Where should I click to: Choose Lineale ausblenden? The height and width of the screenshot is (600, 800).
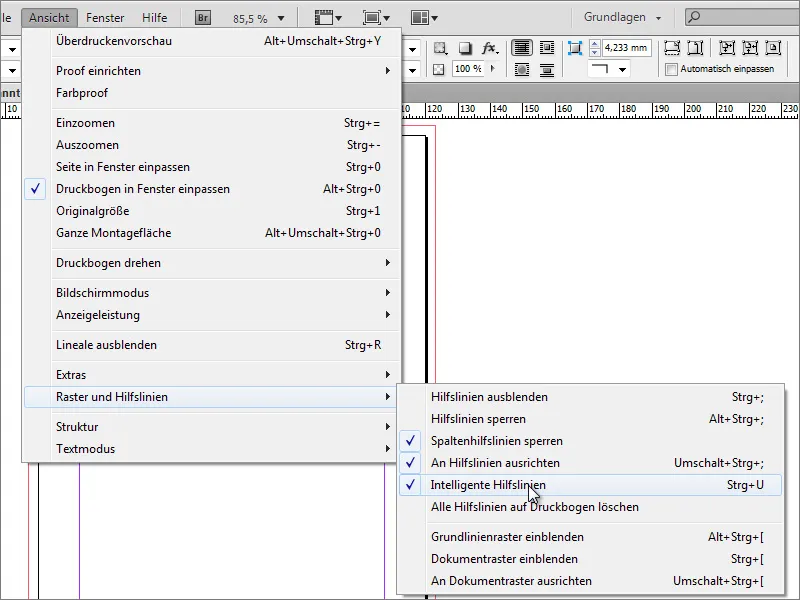click(211, 345)
